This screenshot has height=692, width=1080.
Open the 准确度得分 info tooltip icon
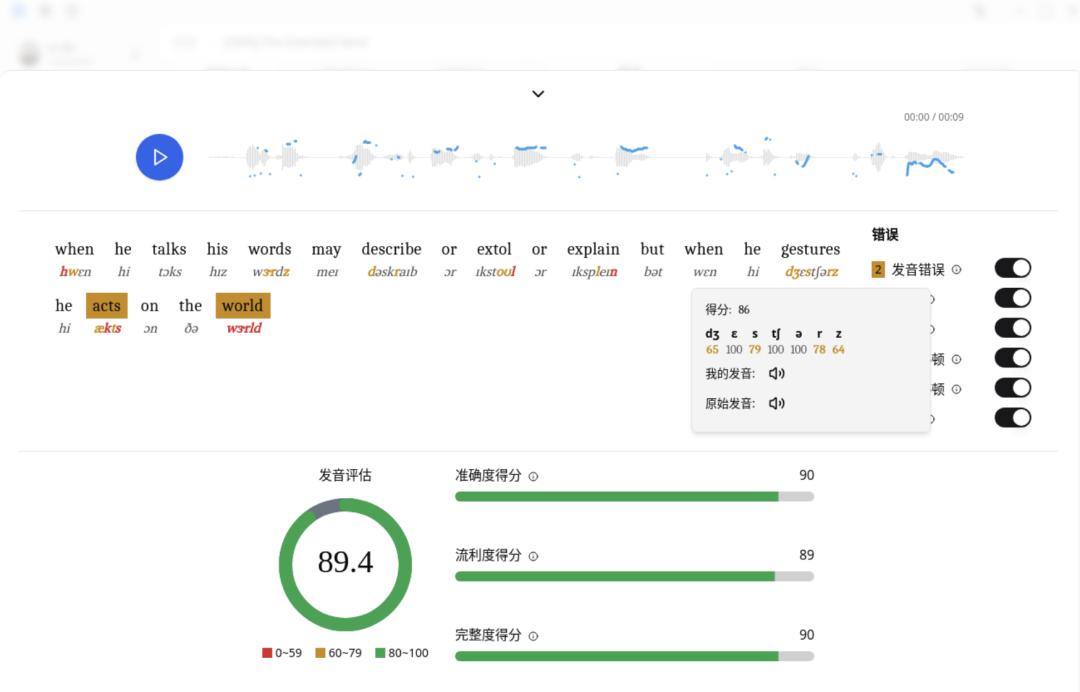point(536,477)
